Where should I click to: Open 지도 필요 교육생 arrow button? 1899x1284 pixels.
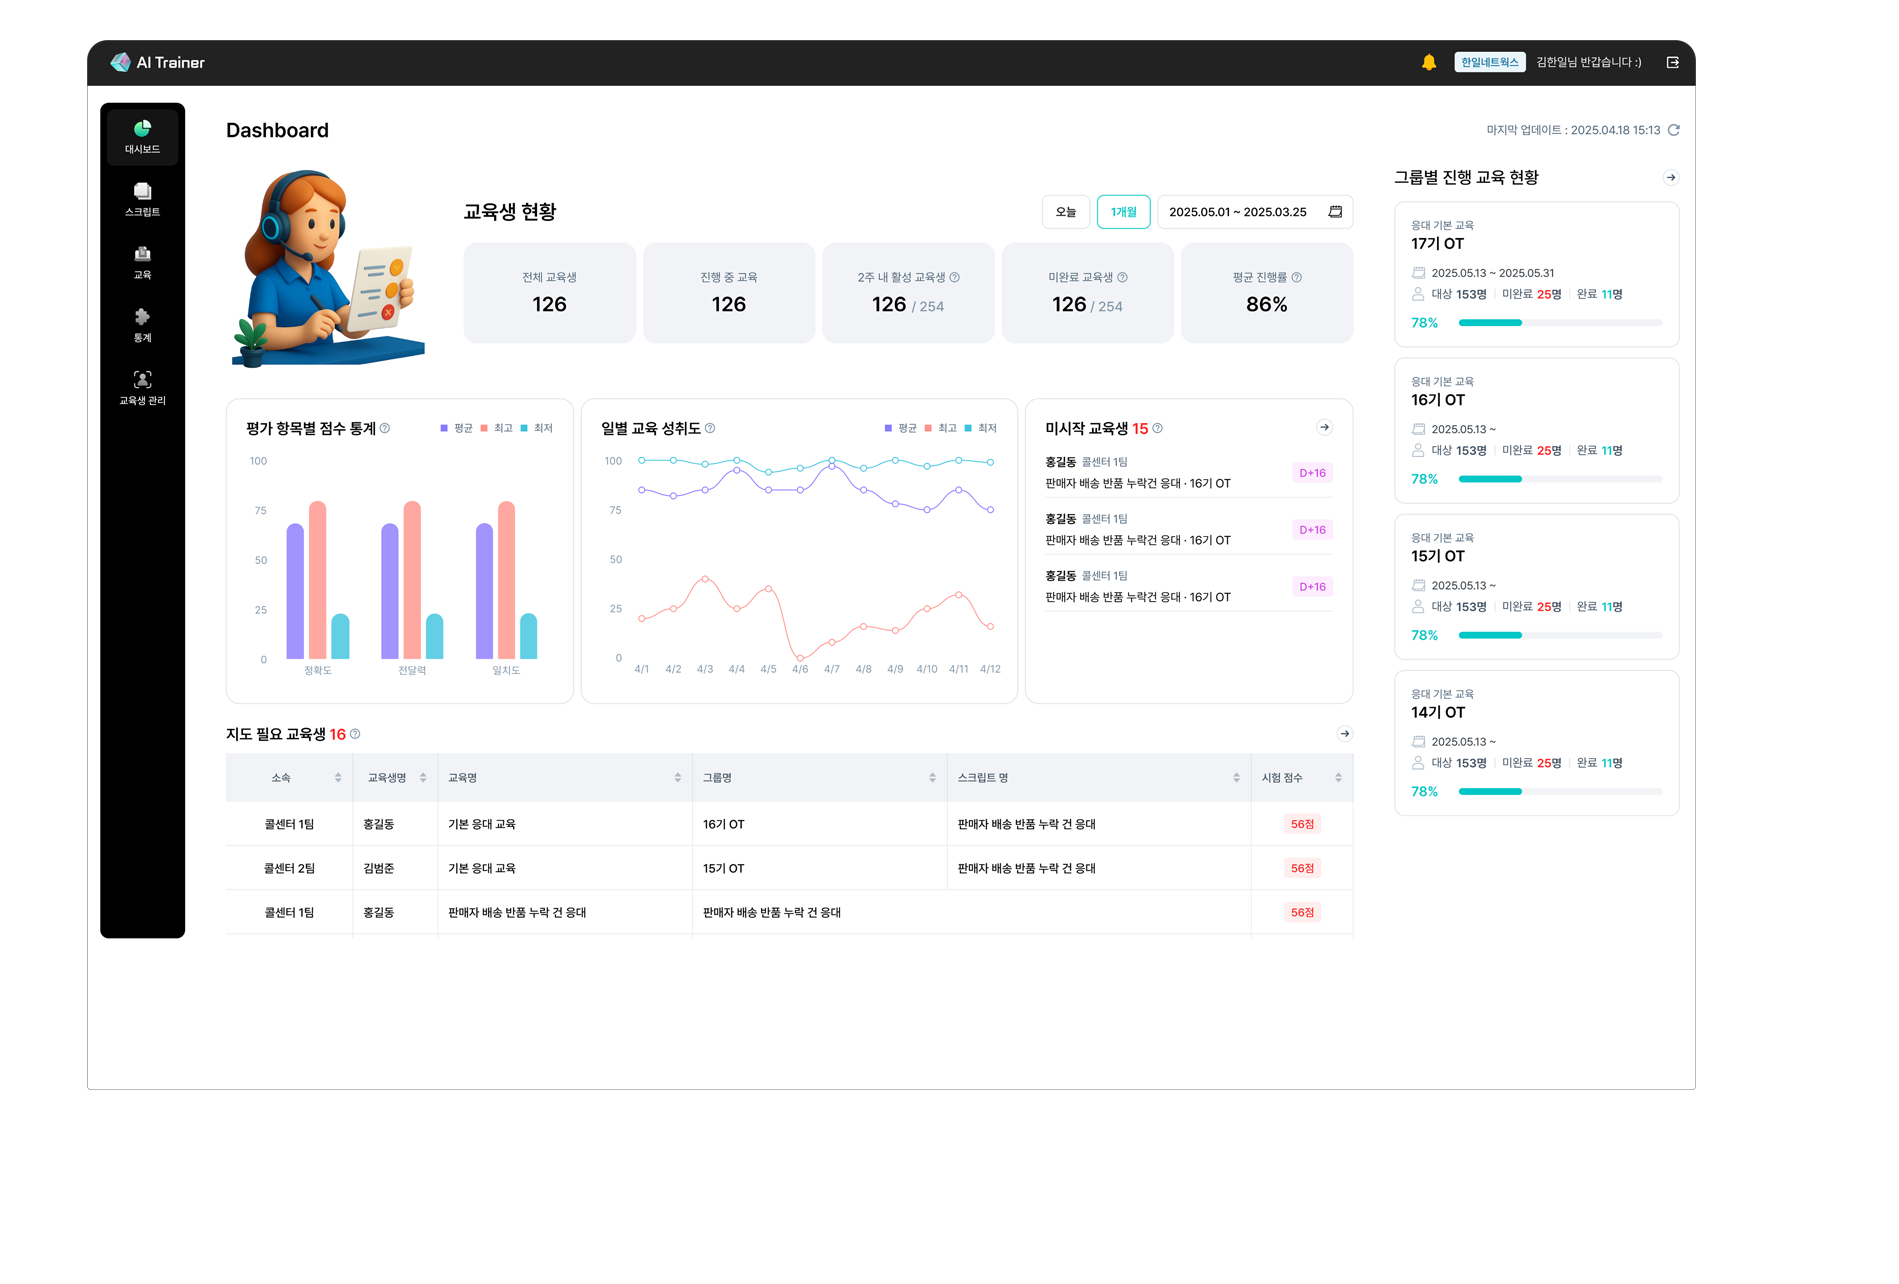(1344, 734)
